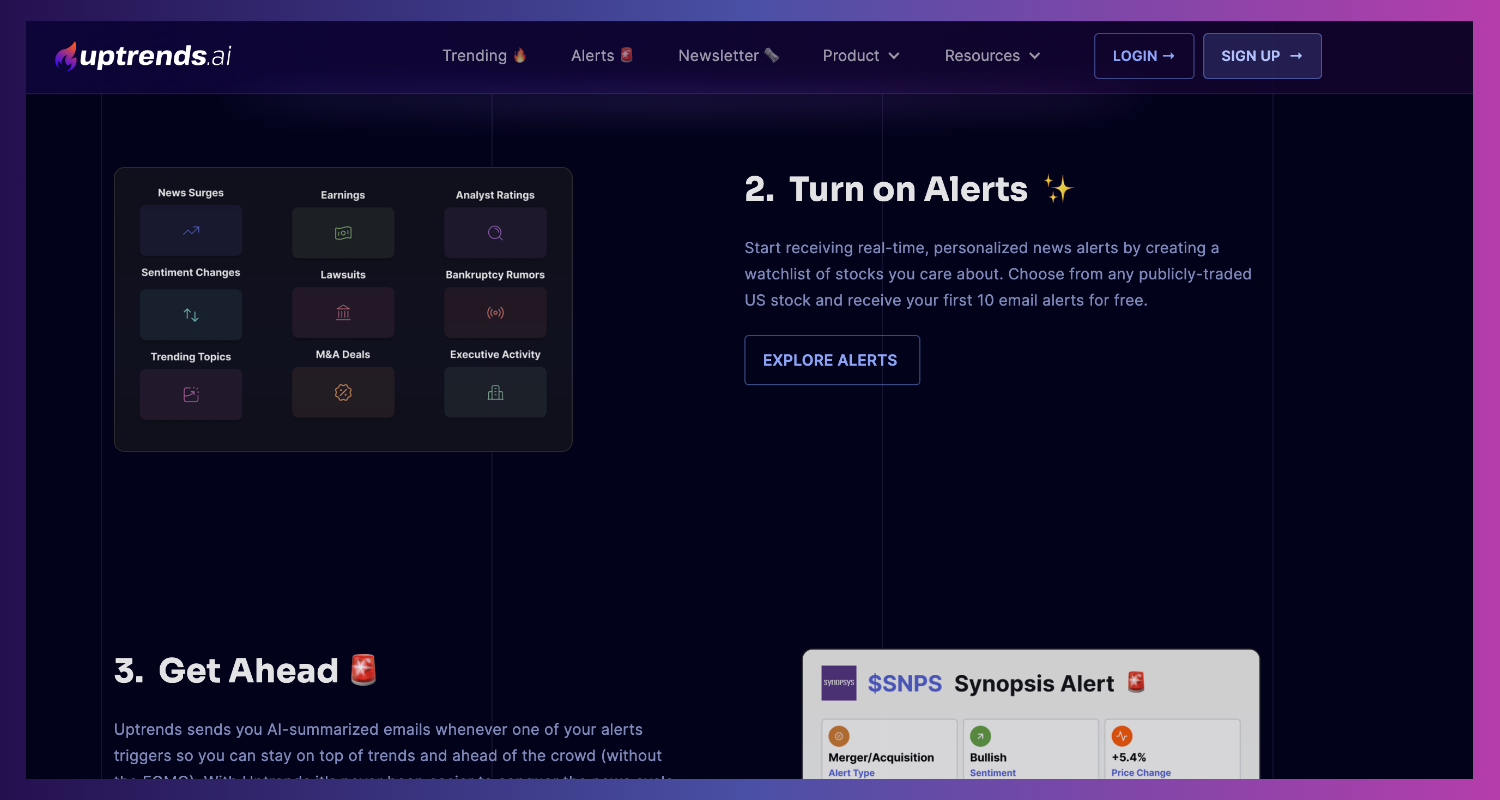The image size is (1500, 800).
Task: Click the M&A Deals icon
Action: 343,392
